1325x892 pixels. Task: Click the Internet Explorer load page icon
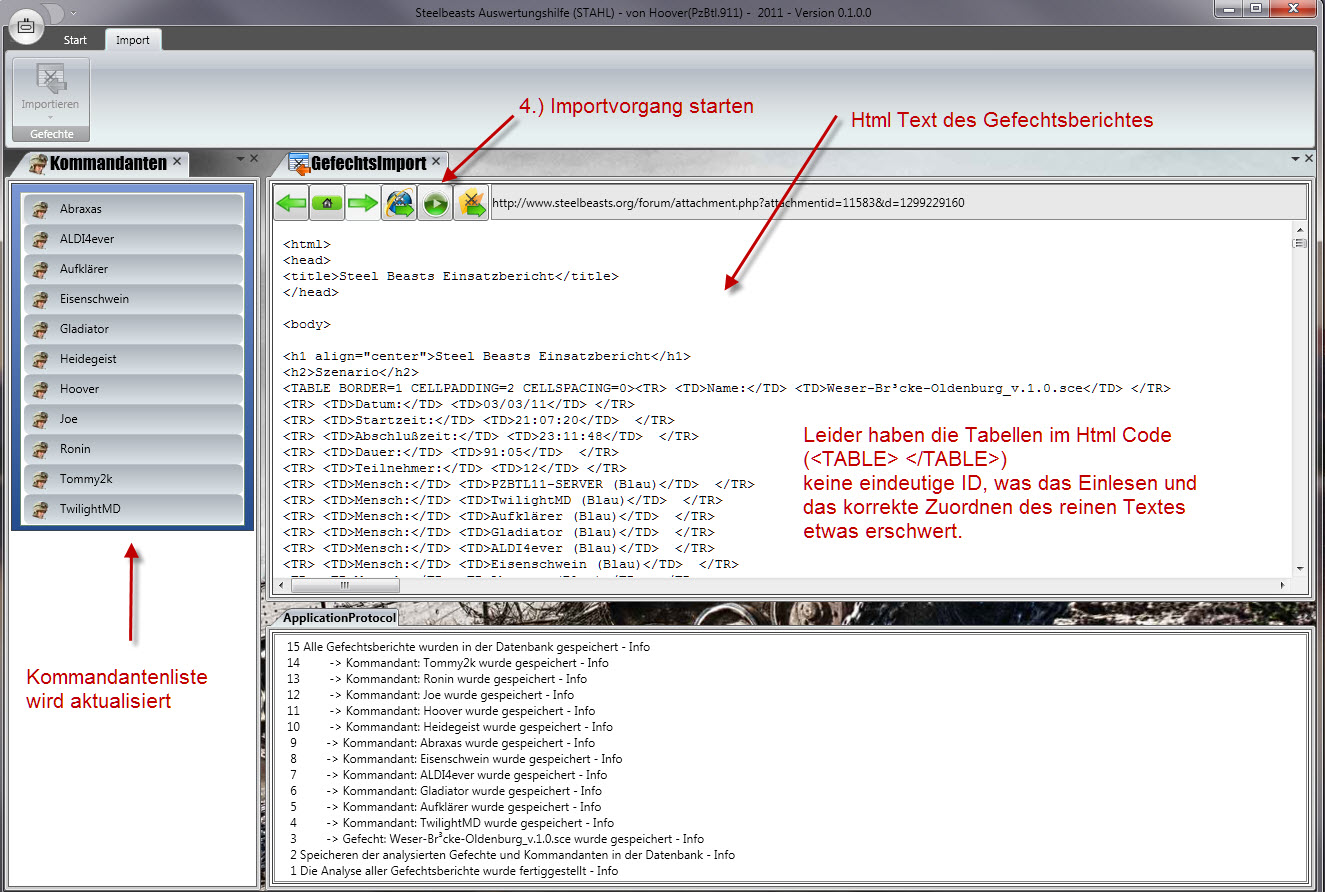(399, 203)
